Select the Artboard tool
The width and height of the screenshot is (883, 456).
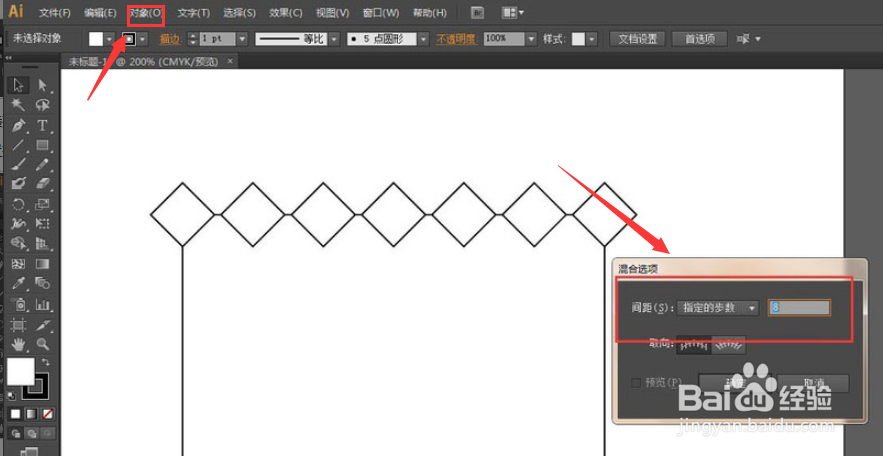[19, 325]
